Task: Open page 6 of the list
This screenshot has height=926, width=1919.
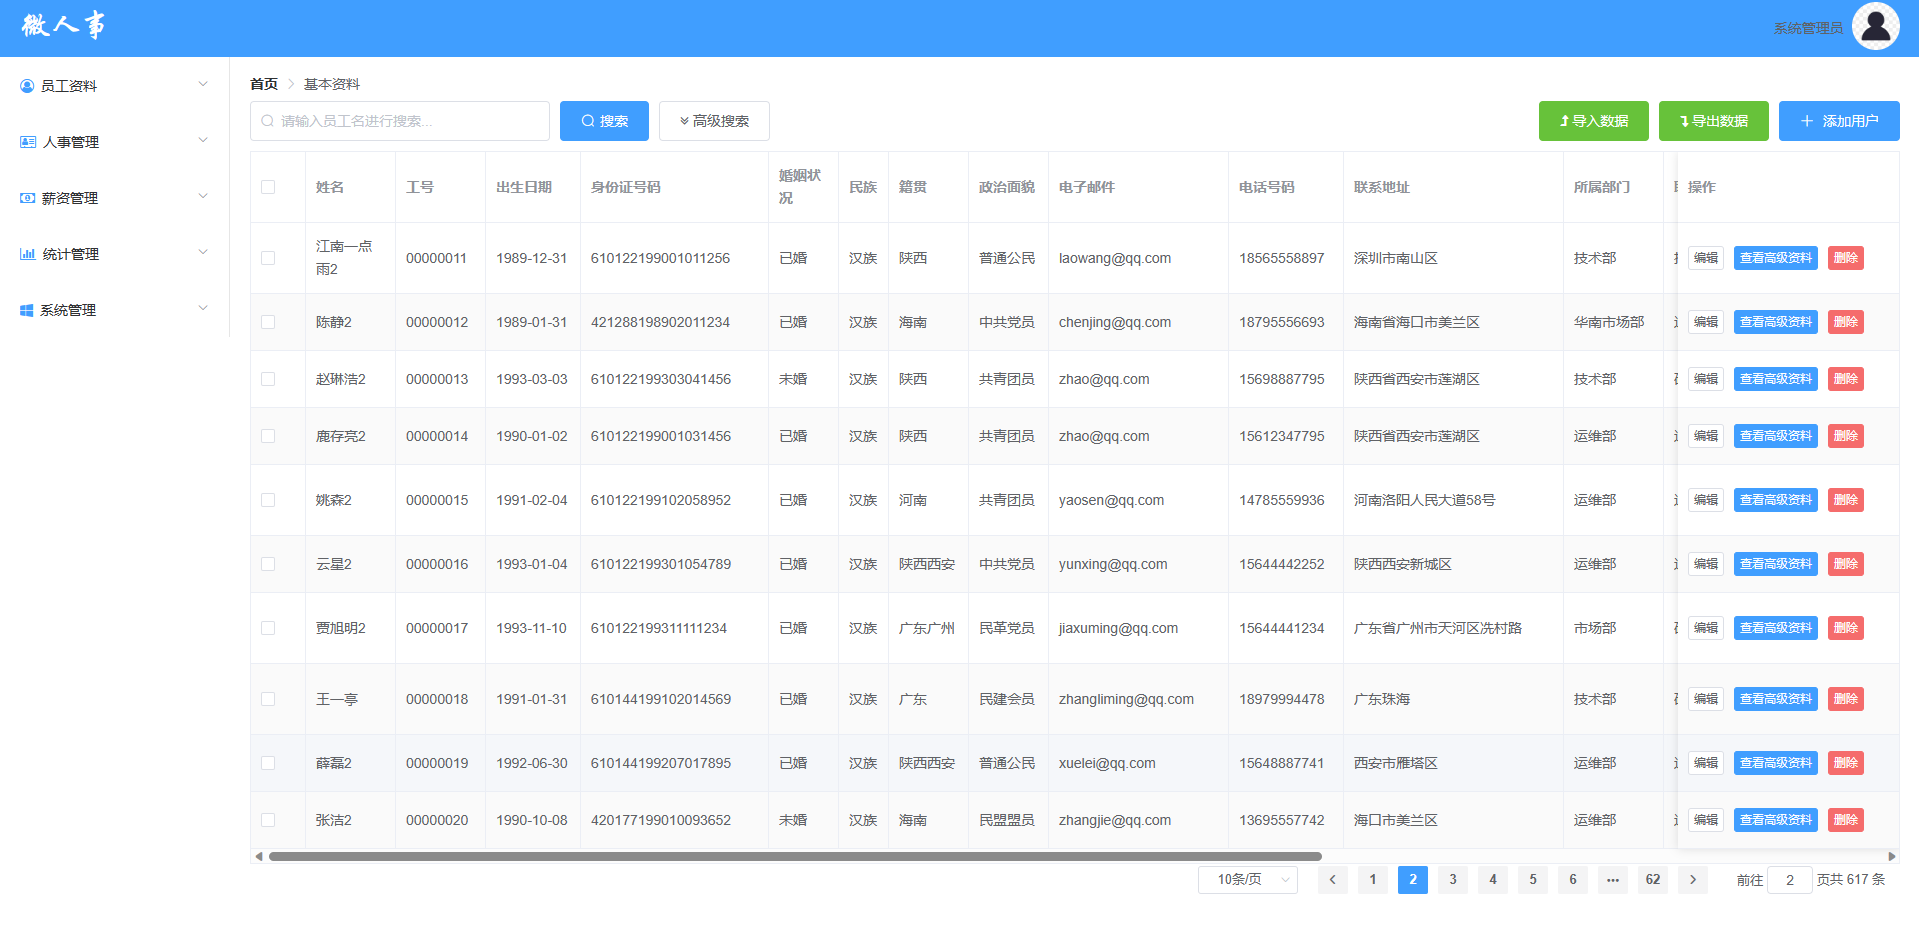Action: (x=1572, y=880)
